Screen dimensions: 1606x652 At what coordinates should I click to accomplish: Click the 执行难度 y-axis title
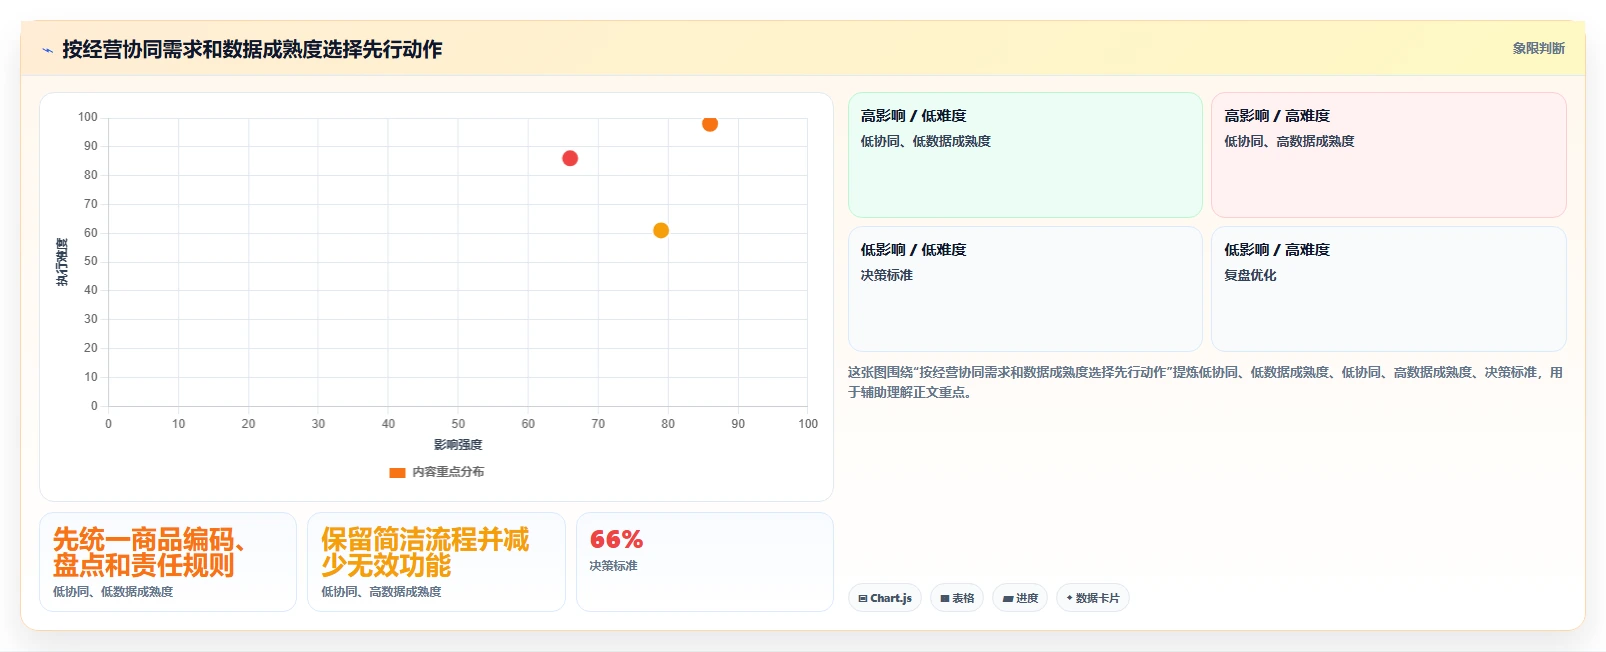coord(62,262)
